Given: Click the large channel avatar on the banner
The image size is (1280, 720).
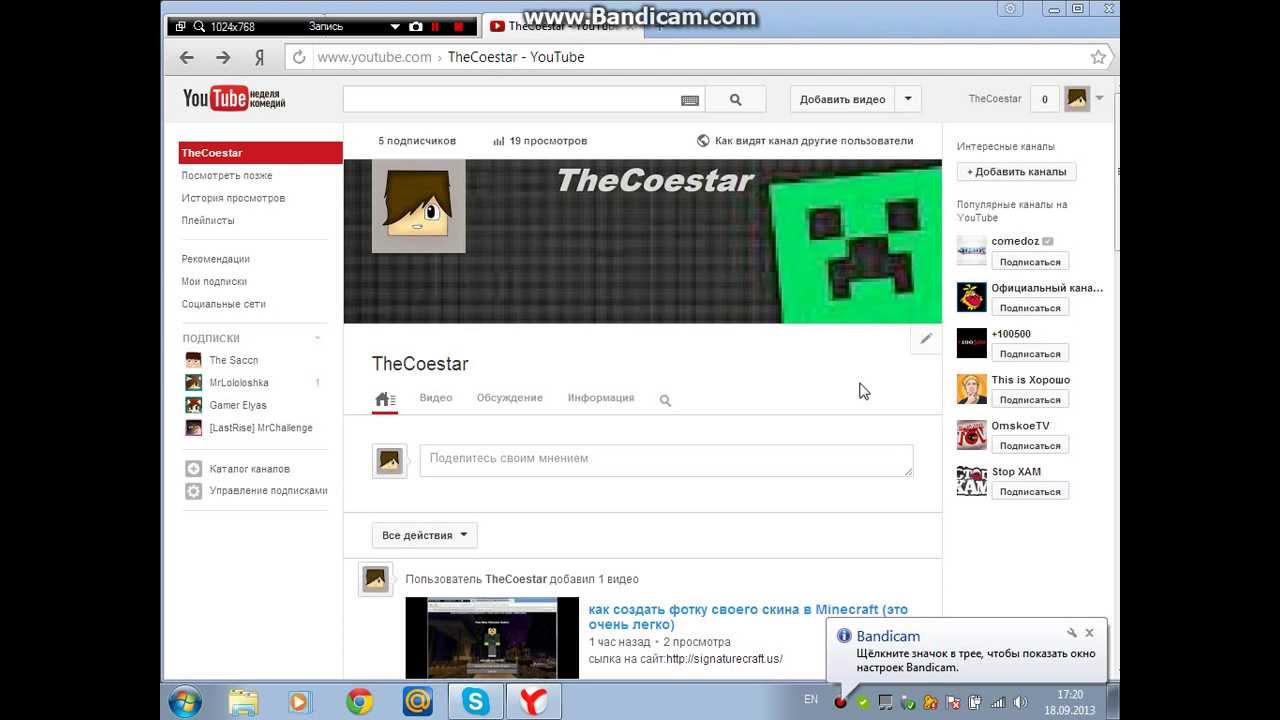Looking at the screenshot, I should click(419, 206).
